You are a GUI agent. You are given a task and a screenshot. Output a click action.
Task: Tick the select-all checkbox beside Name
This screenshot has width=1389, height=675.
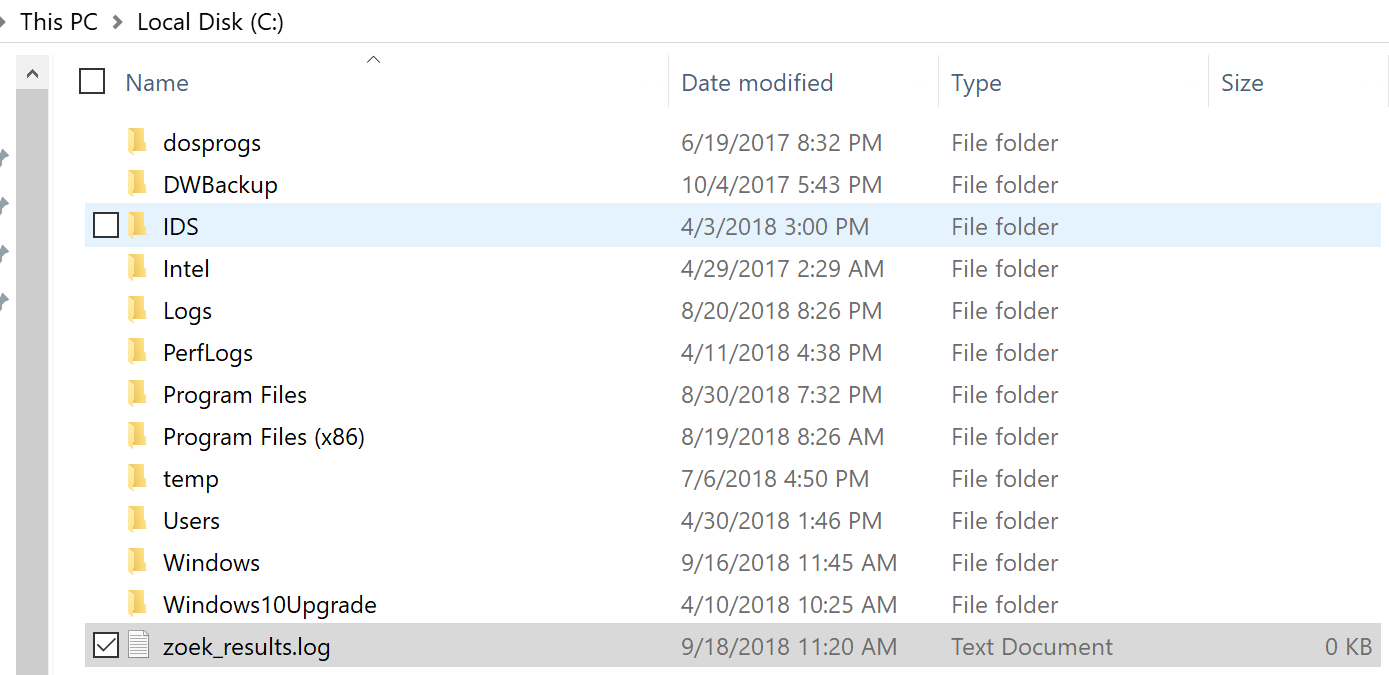coord(92,81)
